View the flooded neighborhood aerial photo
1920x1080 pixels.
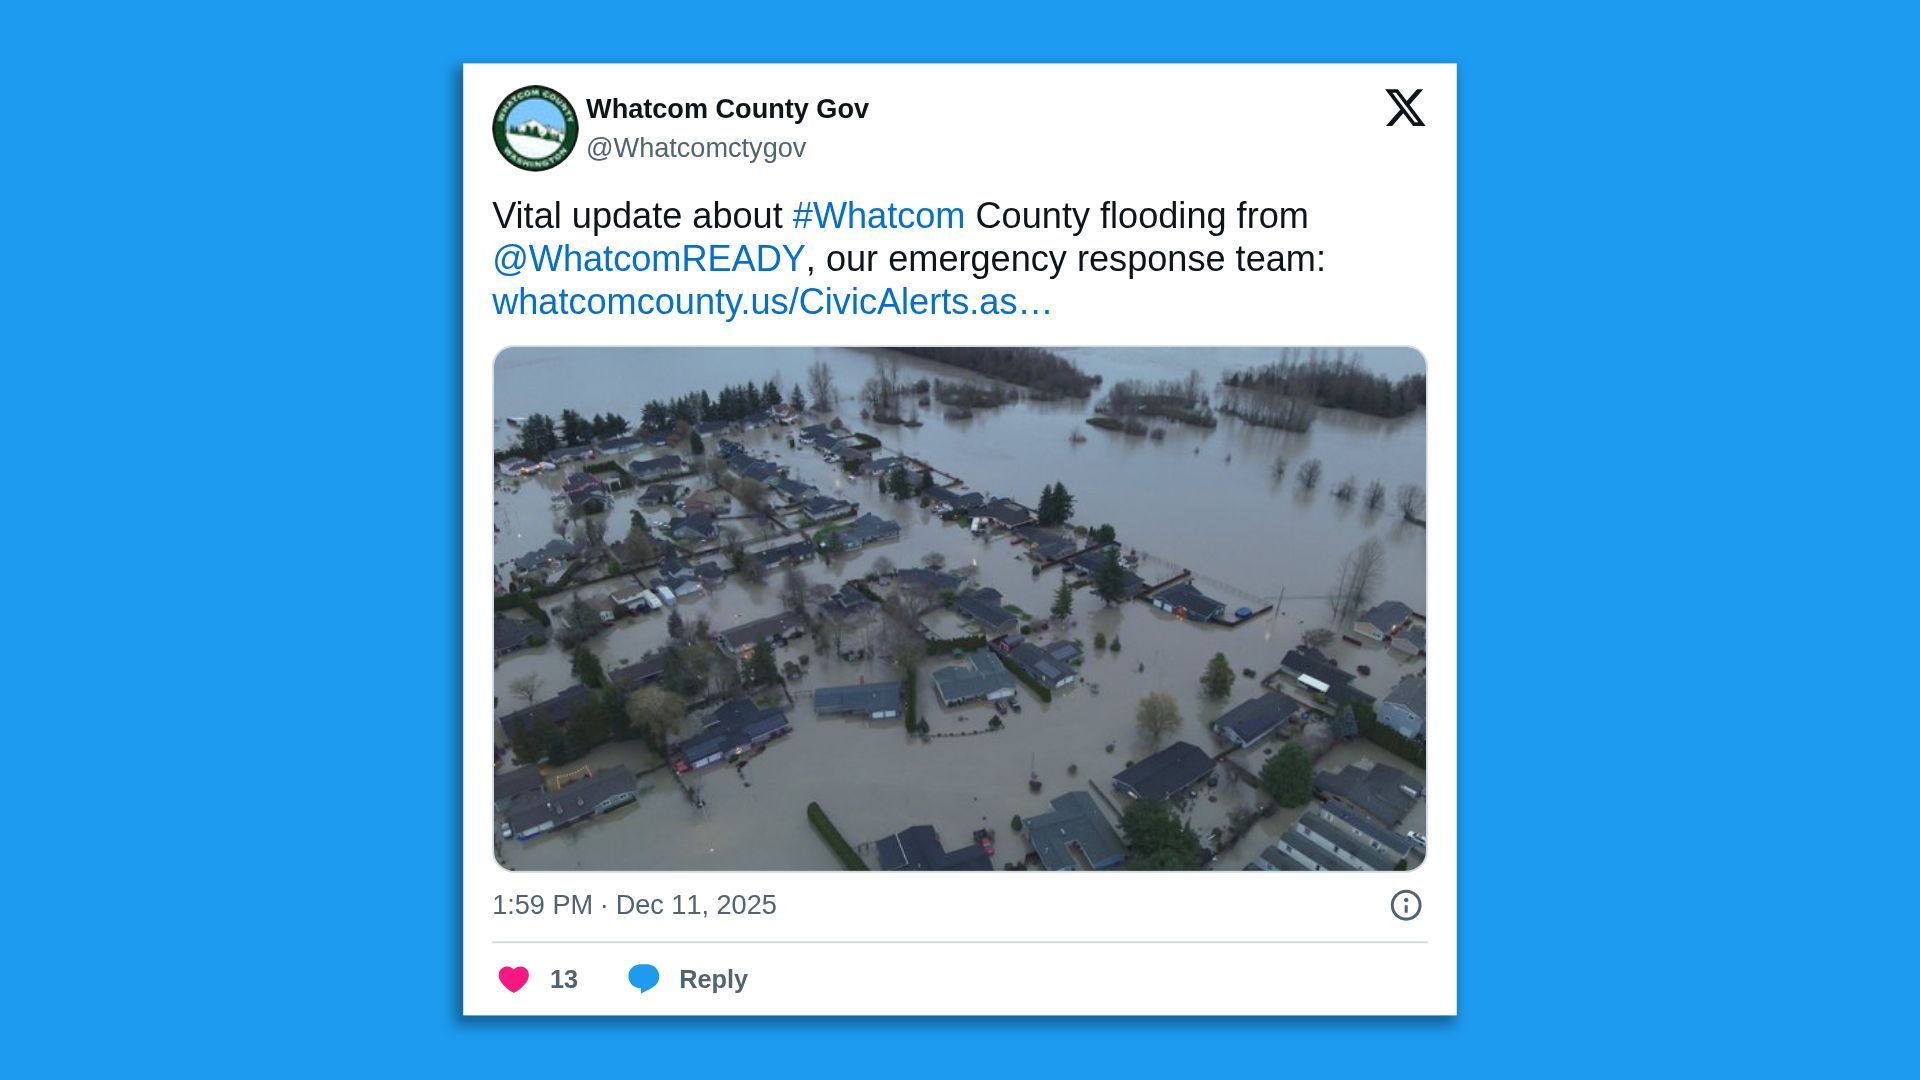click(x=960, y=609)
